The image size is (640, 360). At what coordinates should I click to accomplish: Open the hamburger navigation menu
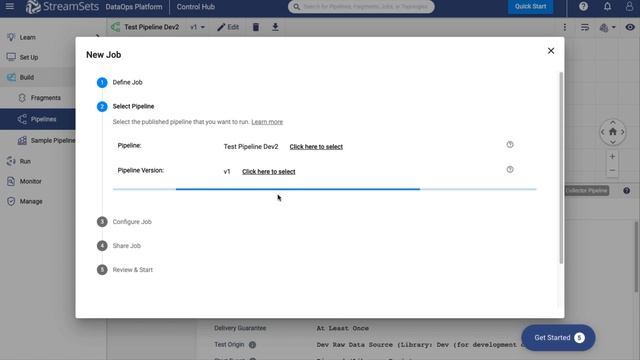tap(9, 7)
